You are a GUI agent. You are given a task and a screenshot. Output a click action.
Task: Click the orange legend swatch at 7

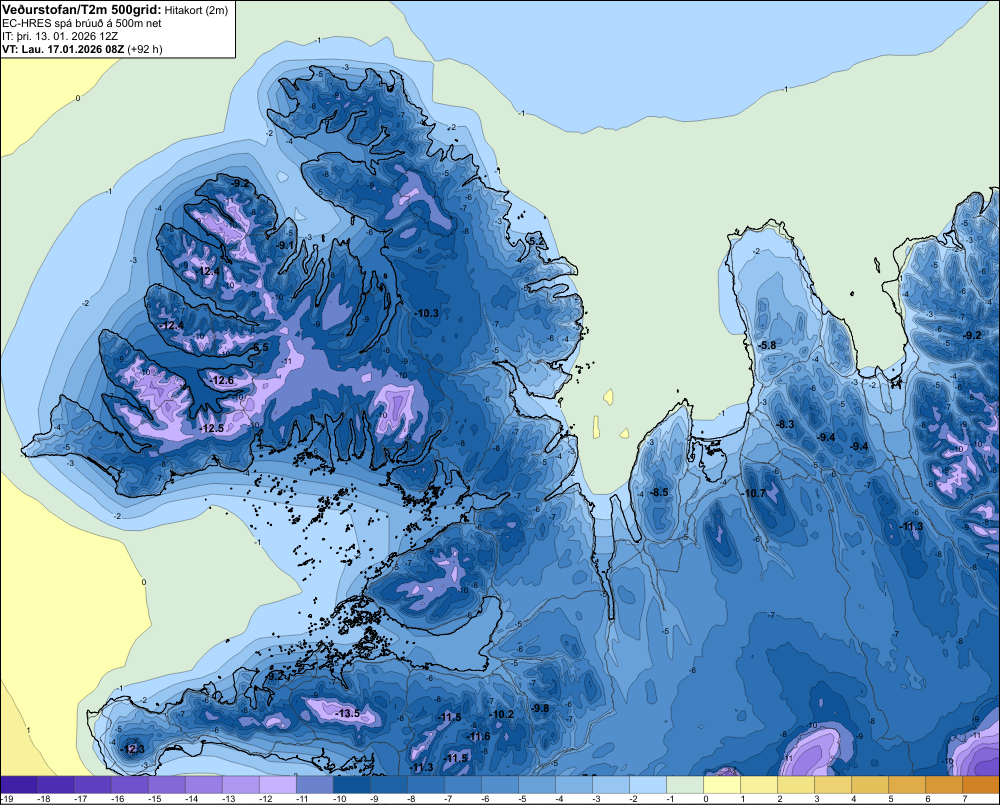pos(981,785)
